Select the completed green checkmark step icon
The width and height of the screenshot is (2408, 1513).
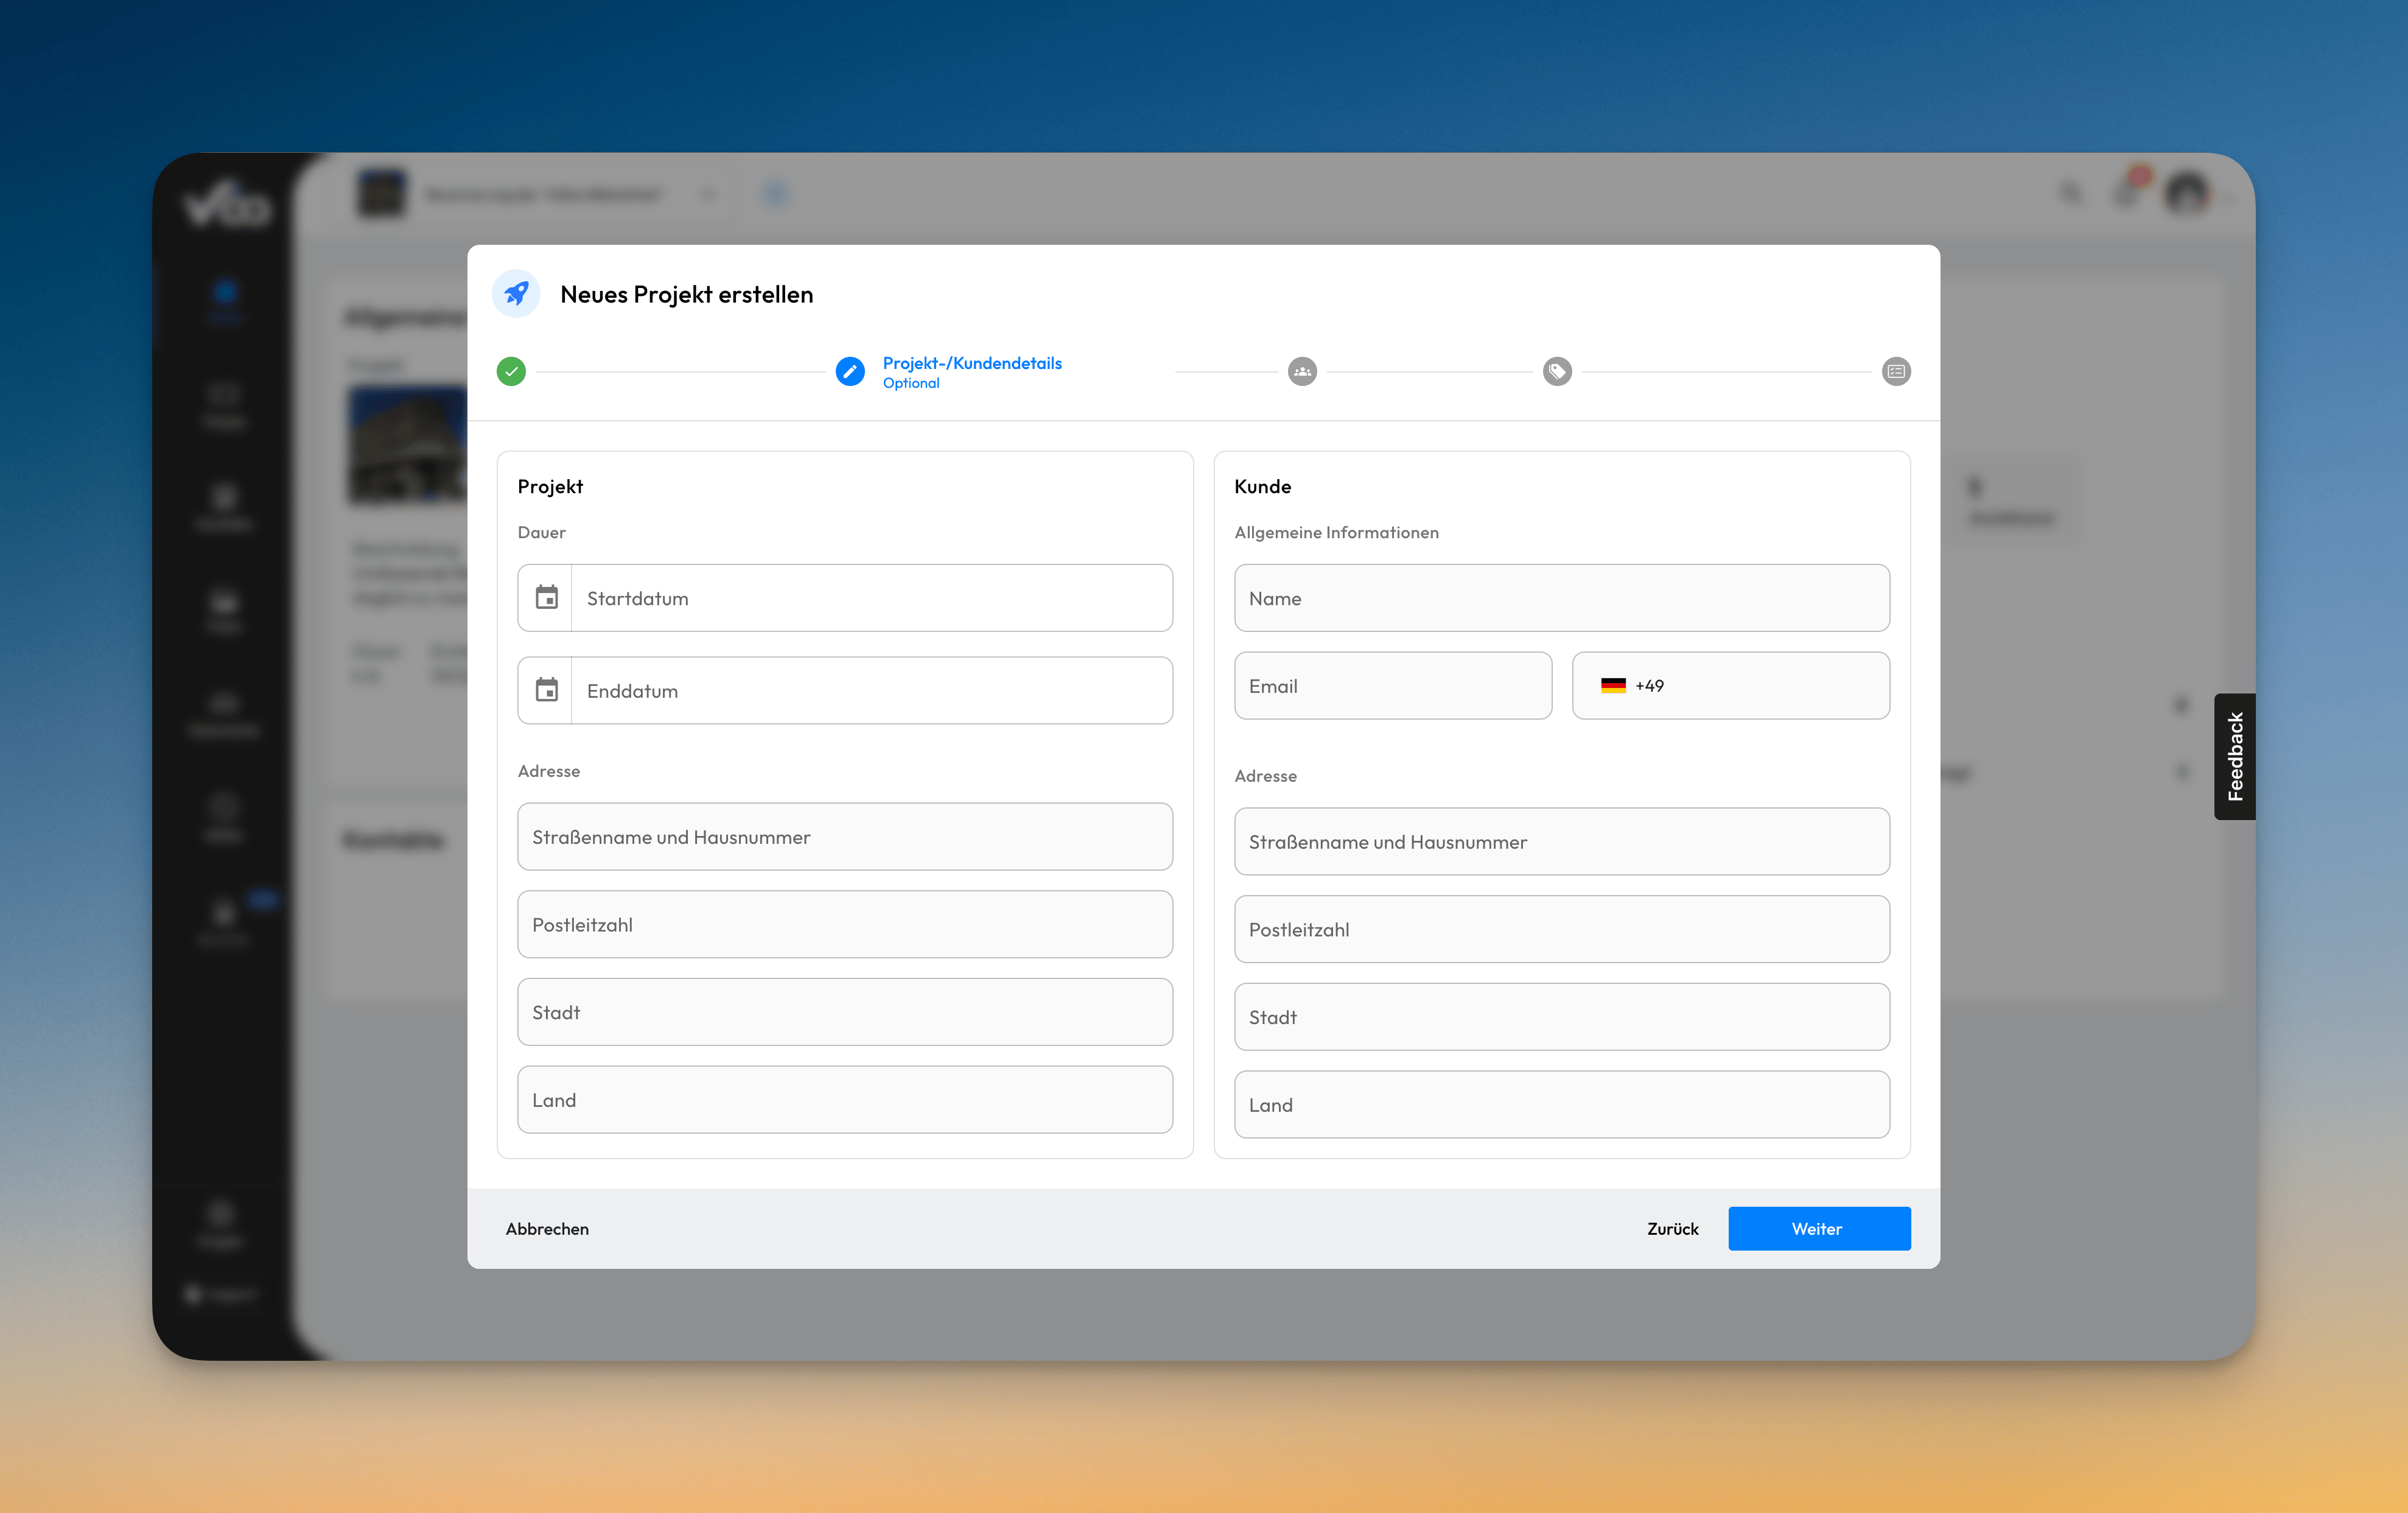pos(511,371)
